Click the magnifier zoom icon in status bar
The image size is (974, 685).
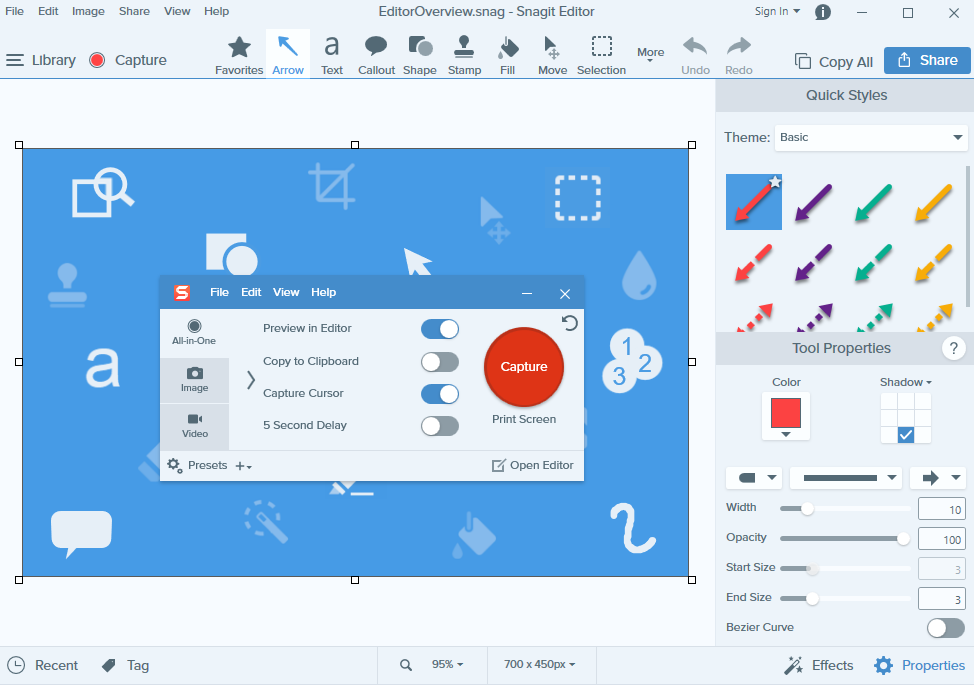coord(406,665)
